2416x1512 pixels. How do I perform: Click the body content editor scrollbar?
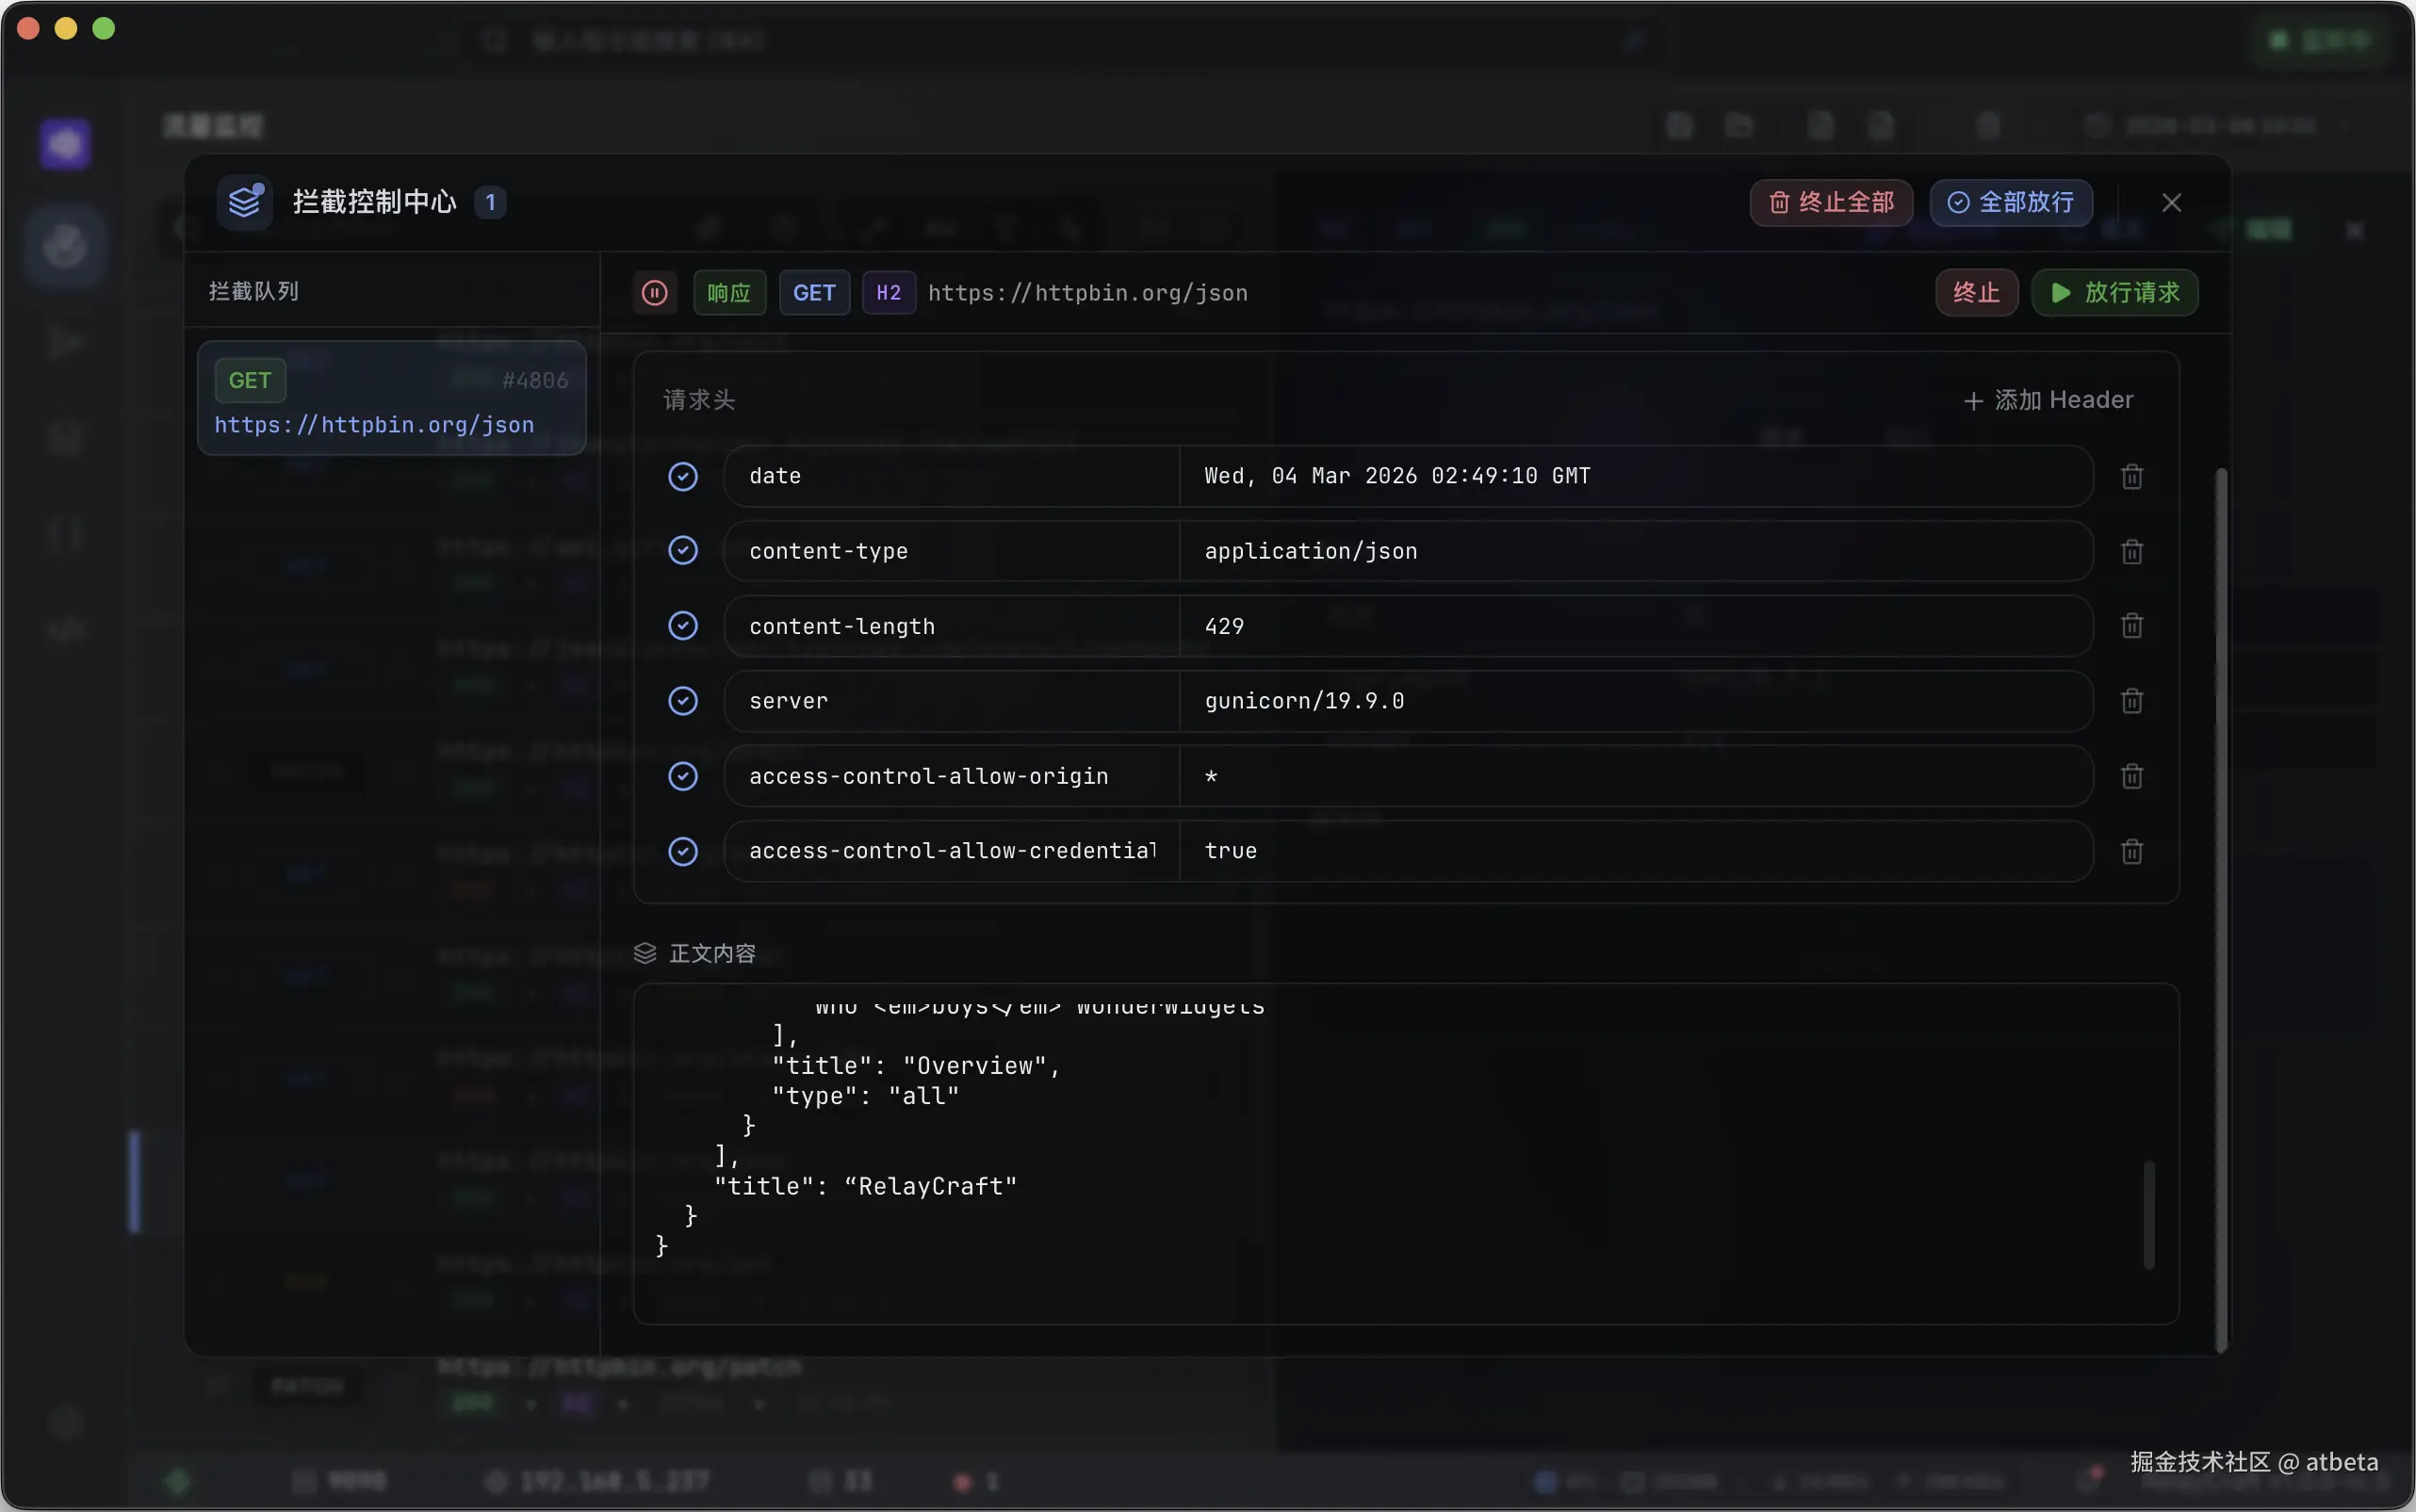2148,1214
